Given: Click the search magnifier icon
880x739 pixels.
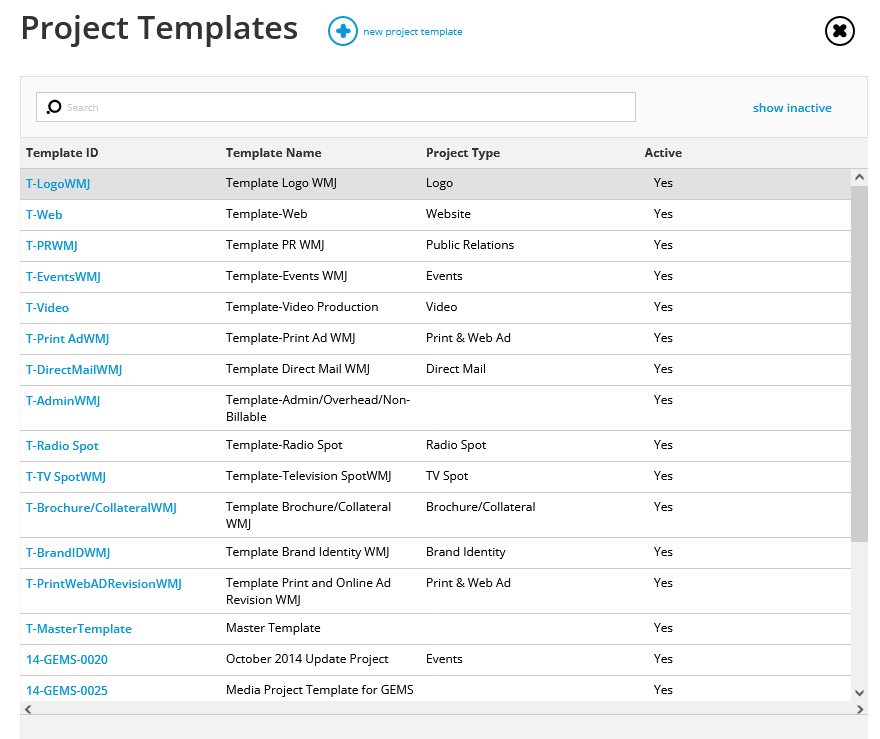Looking at the screenshot, I should (x=54, y=107).
